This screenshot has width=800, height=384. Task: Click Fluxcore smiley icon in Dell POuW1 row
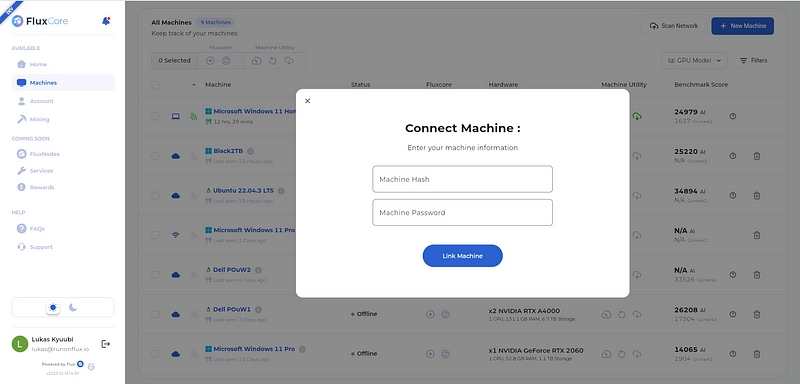tap(445, 314)
